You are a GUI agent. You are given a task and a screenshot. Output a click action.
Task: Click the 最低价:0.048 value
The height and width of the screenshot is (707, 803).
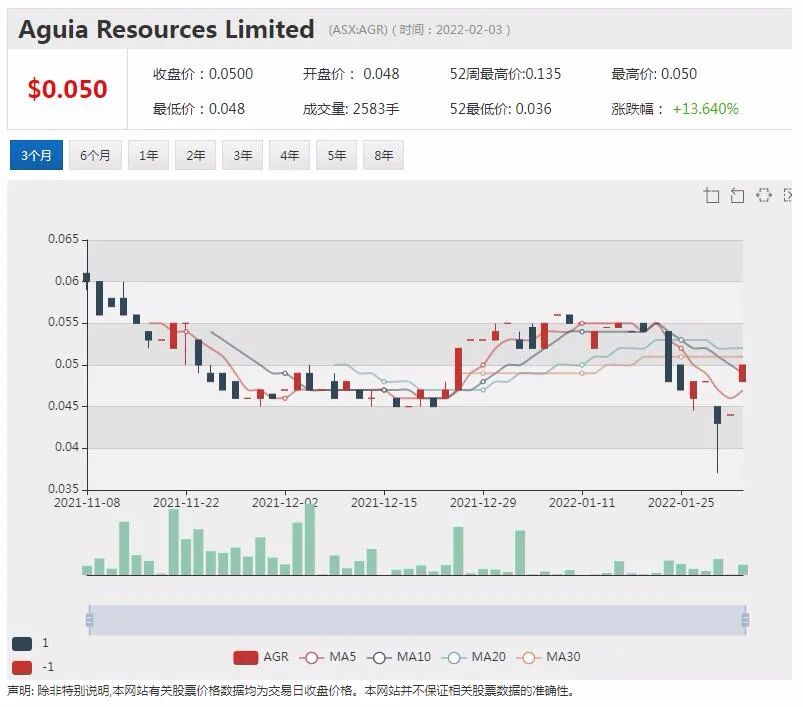pos(199,109)
